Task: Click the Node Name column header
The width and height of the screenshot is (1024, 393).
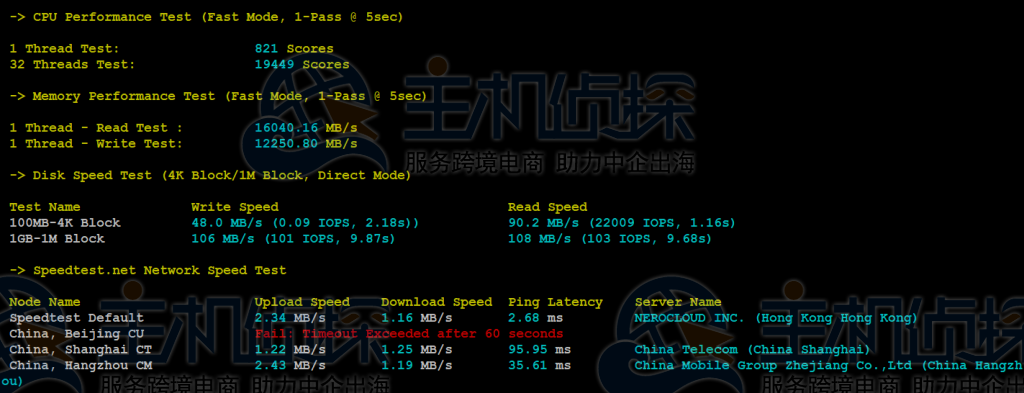Action: [x=45, y=302]
